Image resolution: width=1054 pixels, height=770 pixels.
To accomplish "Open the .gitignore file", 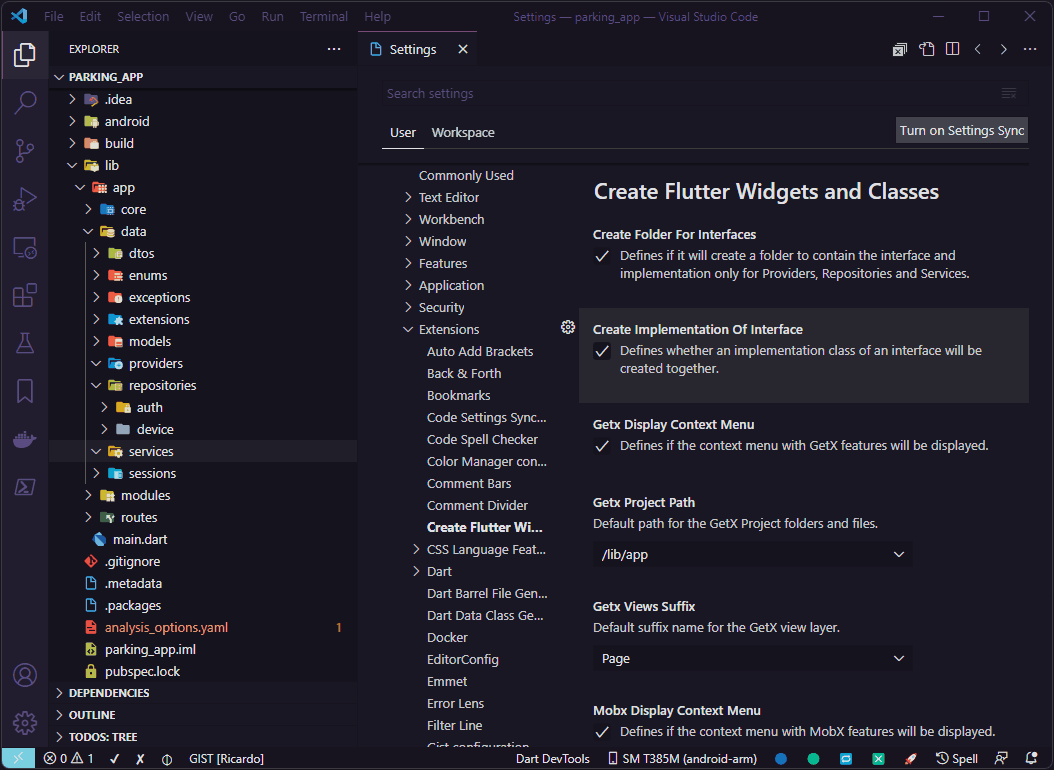I will [132, 562].
